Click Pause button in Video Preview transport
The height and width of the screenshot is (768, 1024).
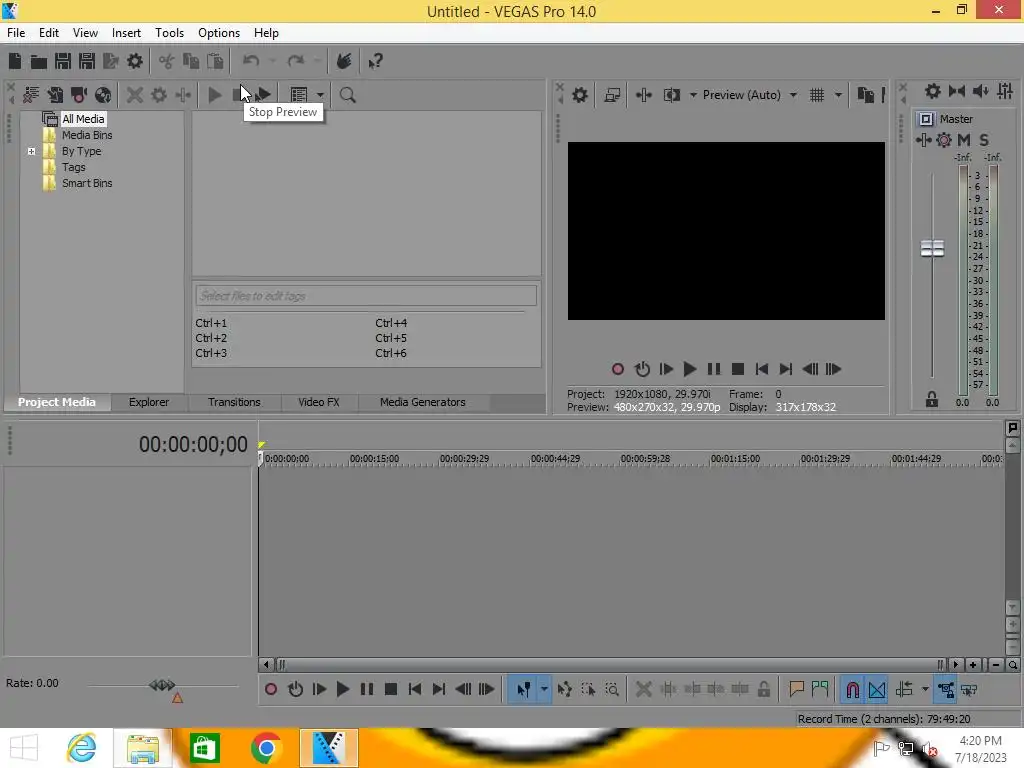click(x=714, y=370)
